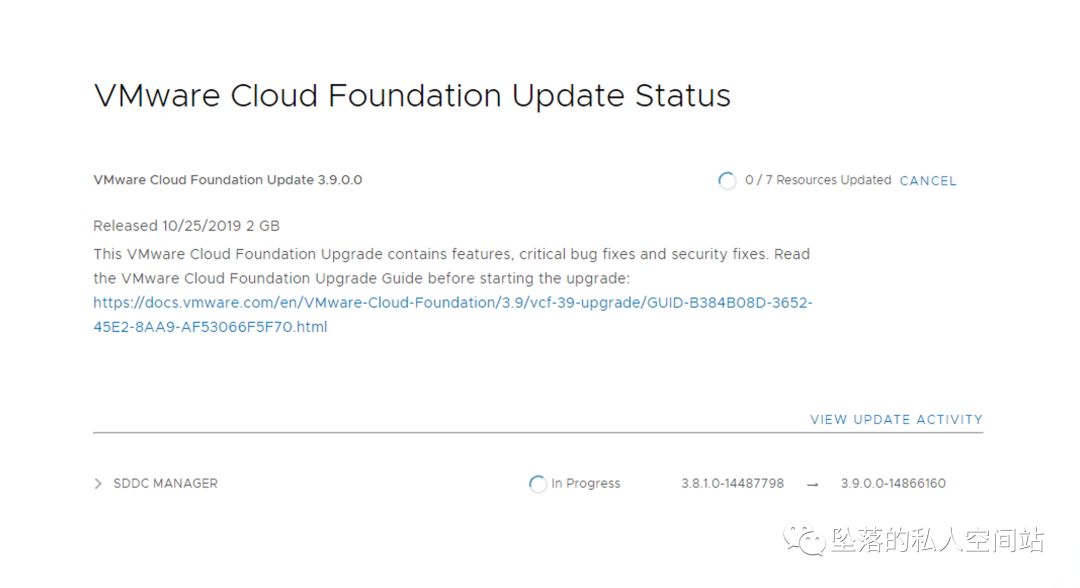Open the VIEW UPDATE ACTIVITY link
1080x588 pixels.
tap(896, 420)
